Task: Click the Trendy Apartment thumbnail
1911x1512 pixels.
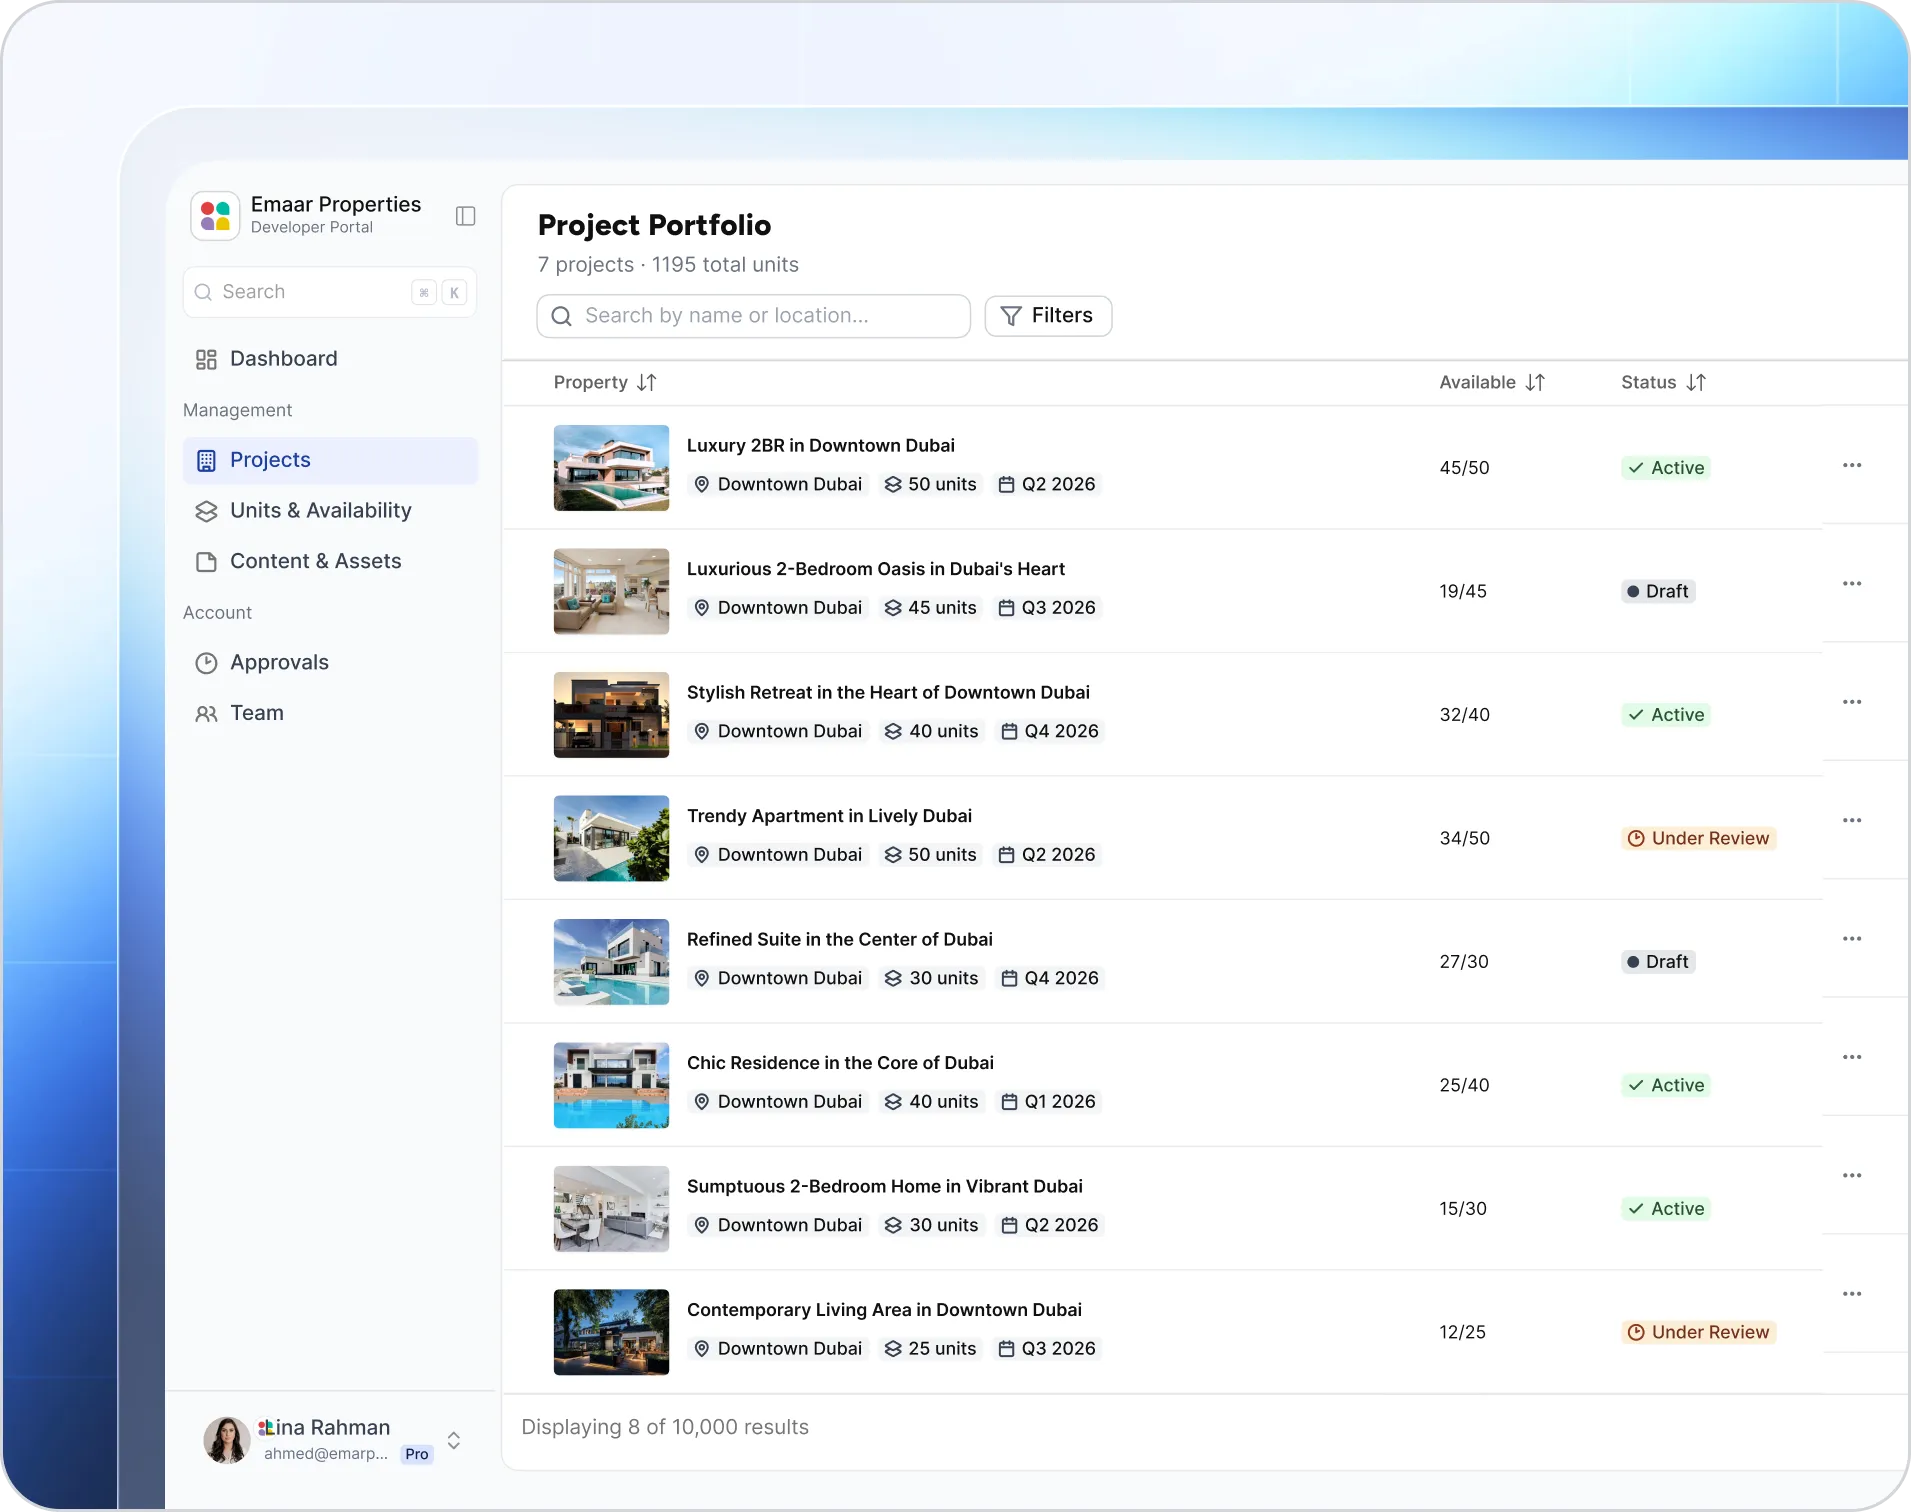Action: pyautogui.click(x=611, y=838)
